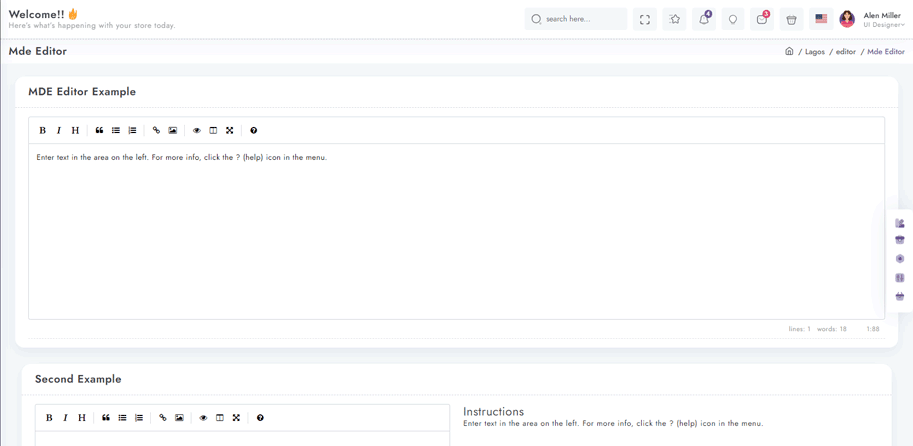The width and height of the screenshot is (913, 446).
Task: Insert an unordered list in the first editor
Action: [116, 130]
